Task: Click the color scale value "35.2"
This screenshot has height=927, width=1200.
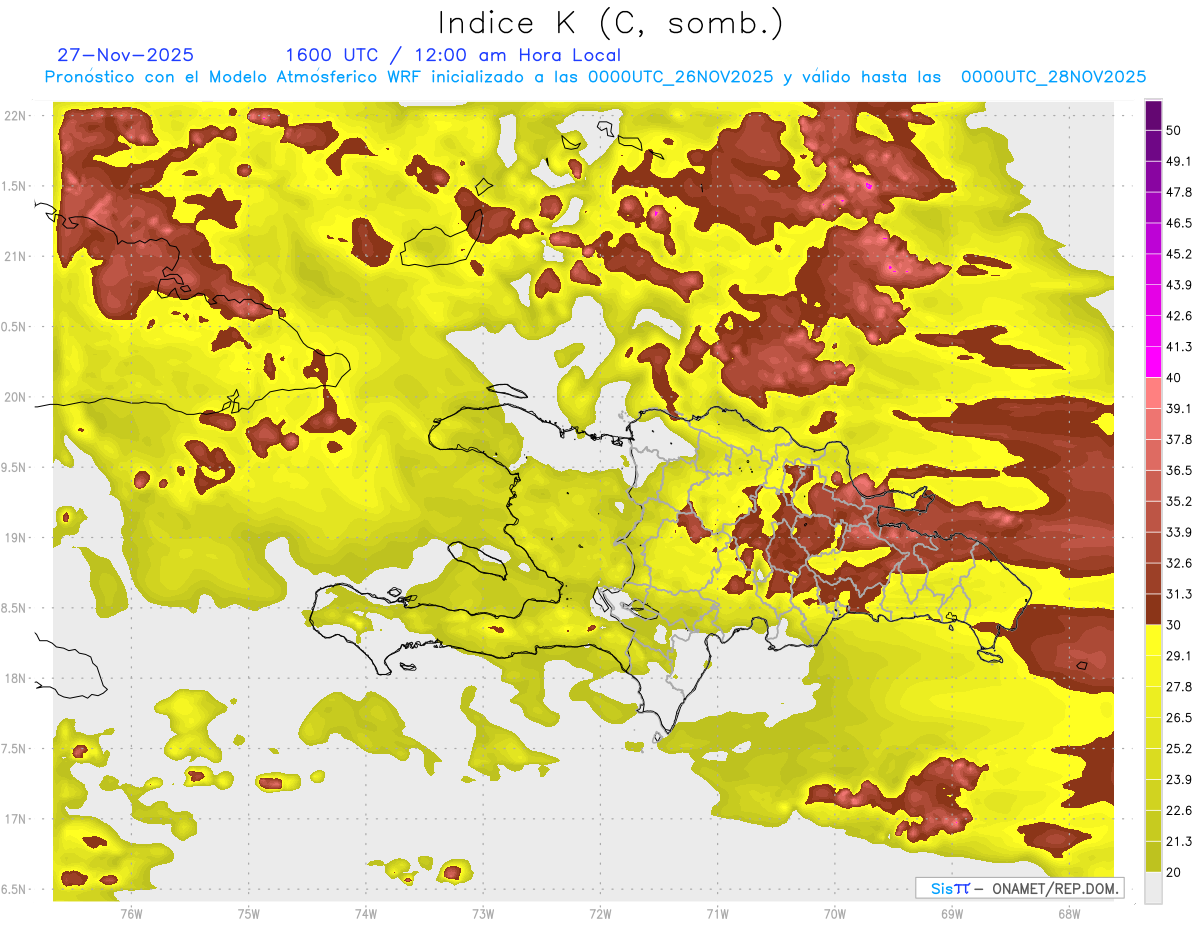Action: coord(1179,501)
